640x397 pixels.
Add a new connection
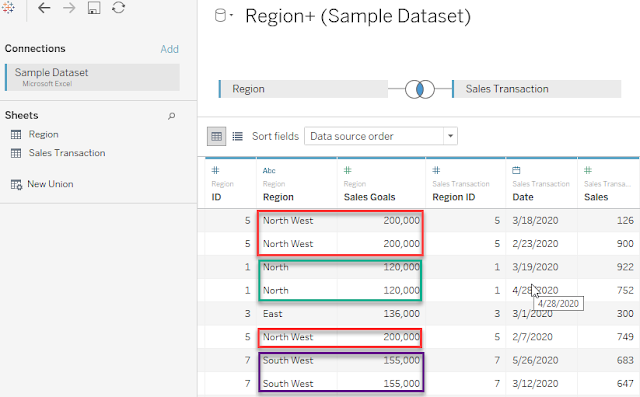click(x=169, y=49)
